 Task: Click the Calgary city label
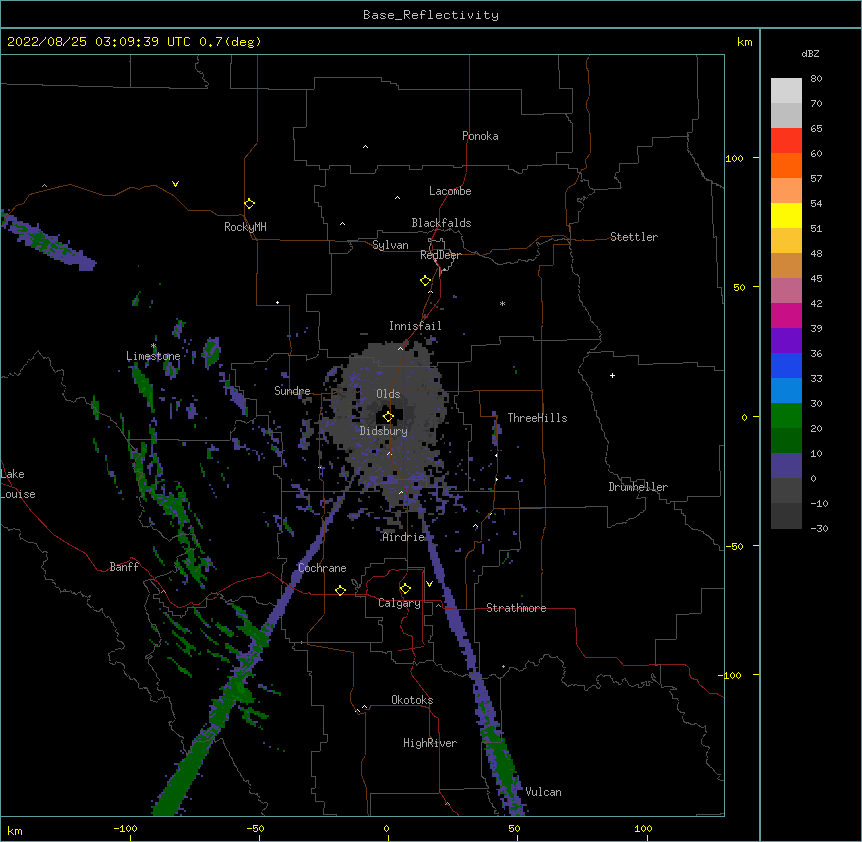399,603
